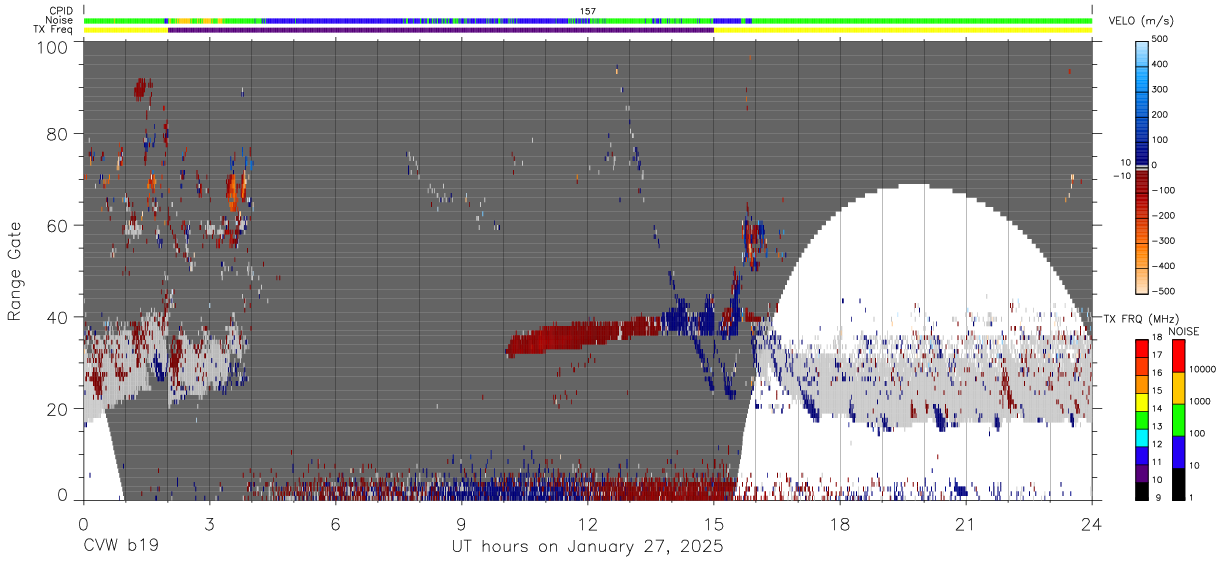Click the Noise indicator strip above plot

[588, 20]
